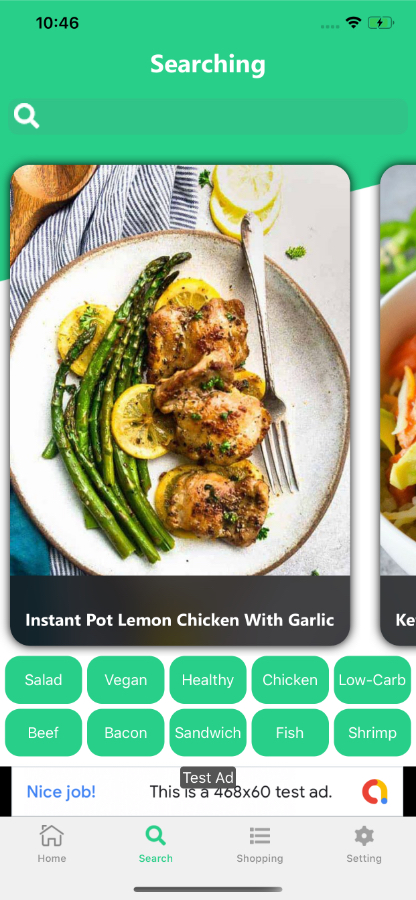Select the Search tab icon
The height and width of the screenshot is (900, 416).
[x=155, y=835]
